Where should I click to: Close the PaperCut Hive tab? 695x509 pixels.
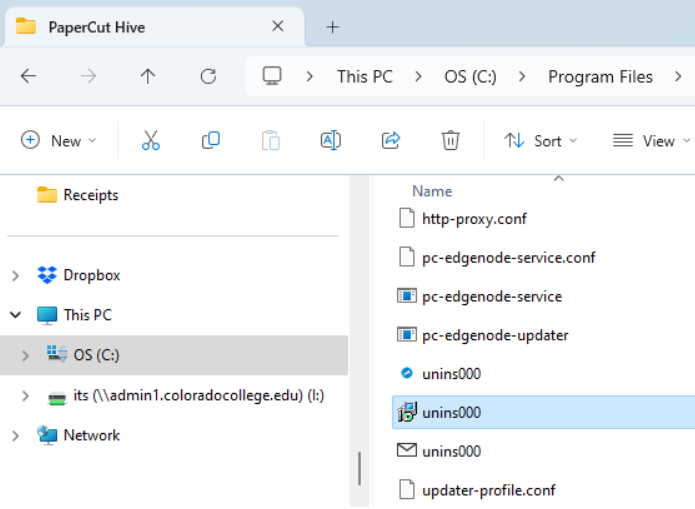click(x=277, y=27)
